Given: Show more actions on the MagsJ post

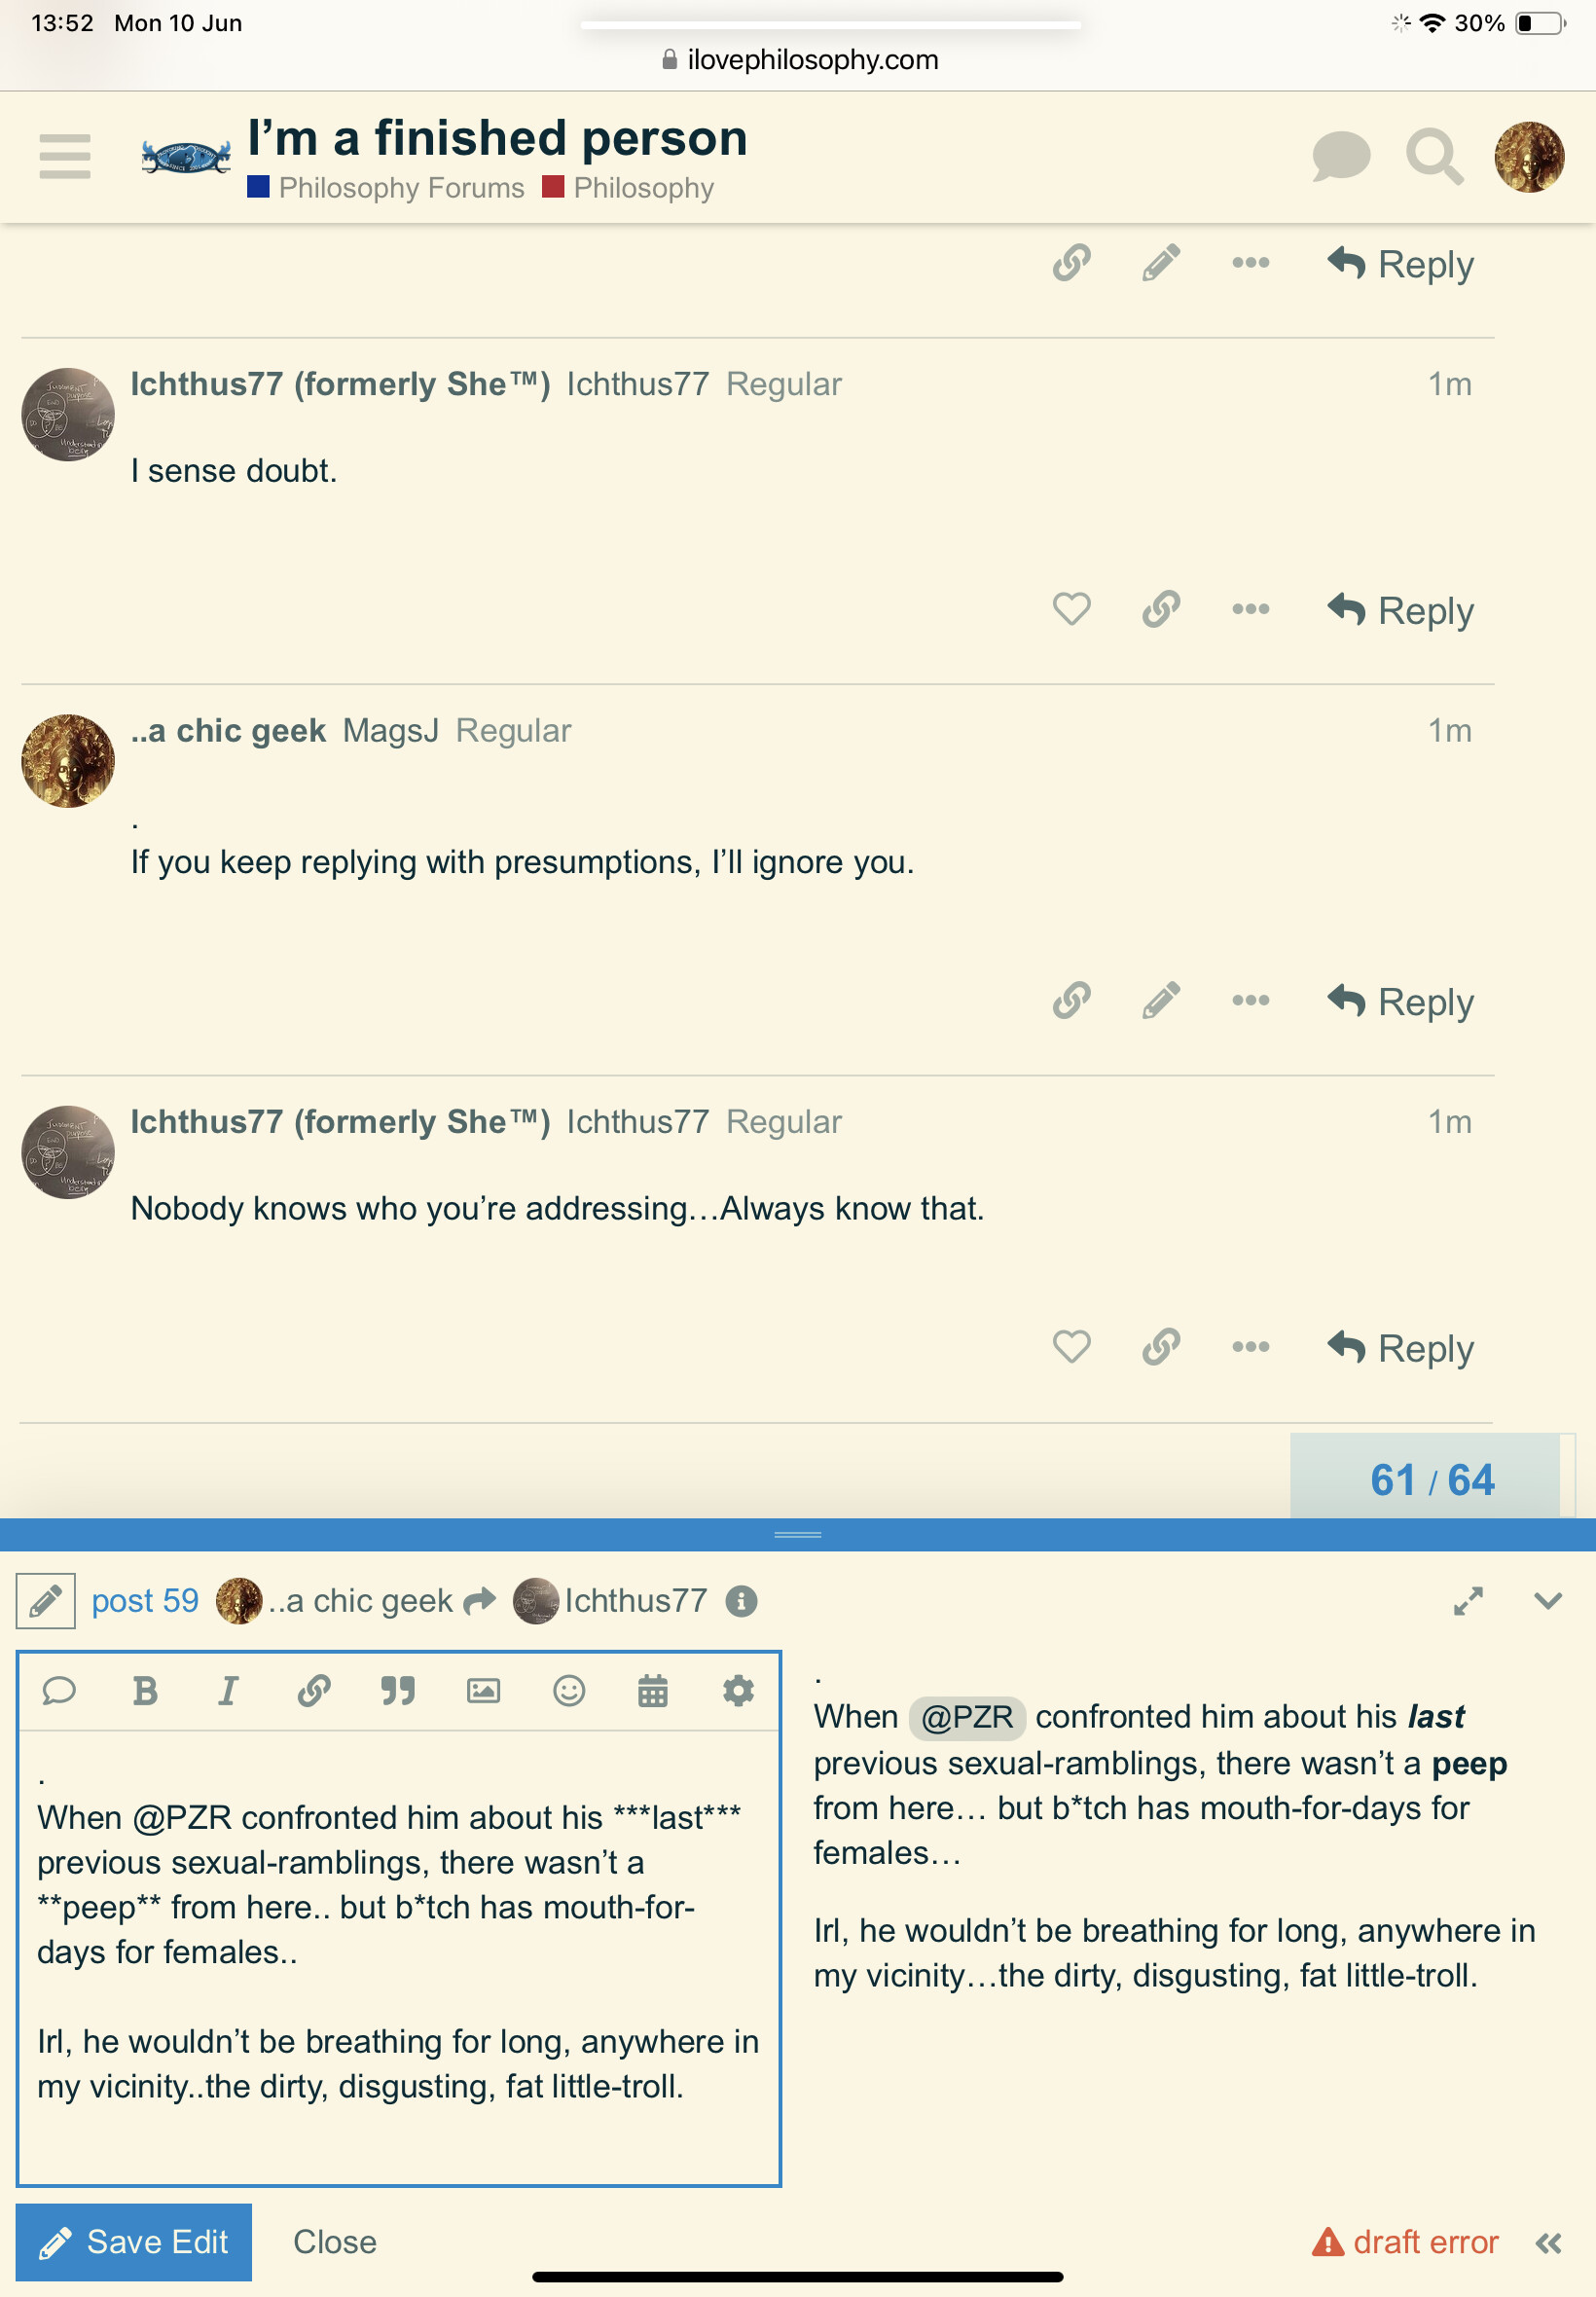Looking at the screenshot, I should (x=1251, y=1000).
